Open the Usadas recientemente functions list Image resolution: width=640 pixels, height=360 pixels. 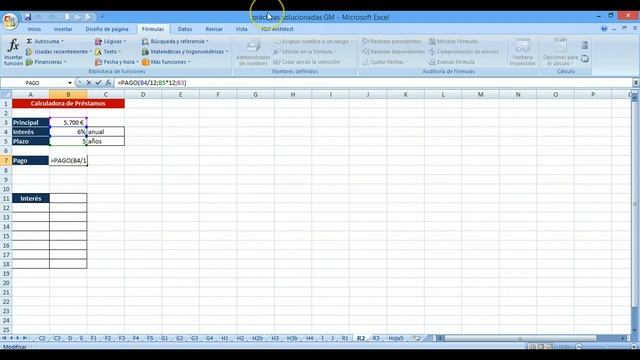[58, 52]
